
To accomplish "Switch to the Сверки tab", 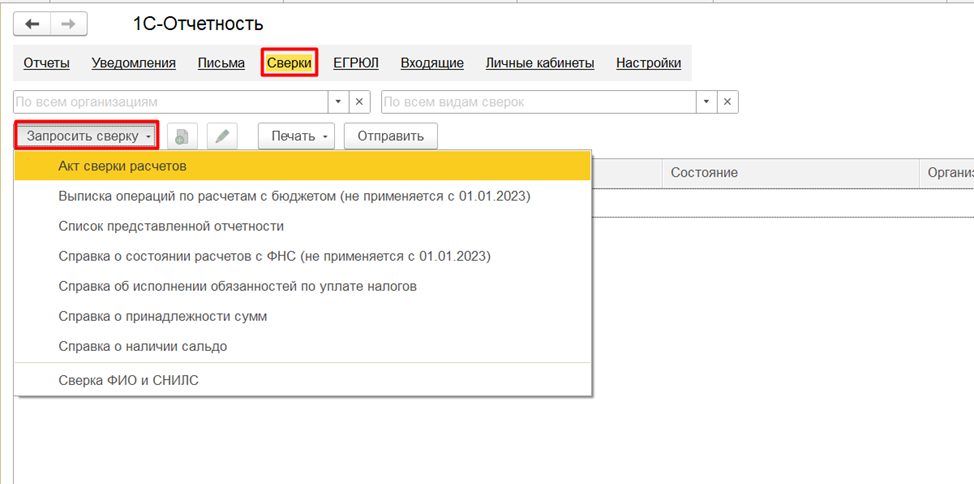I will (x=289, y=63).
